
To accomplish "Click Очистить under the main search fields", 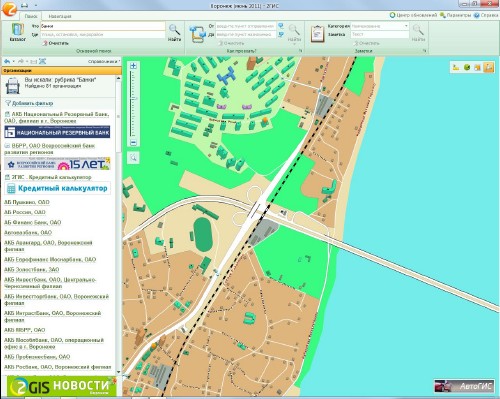I will click(56, 43).
